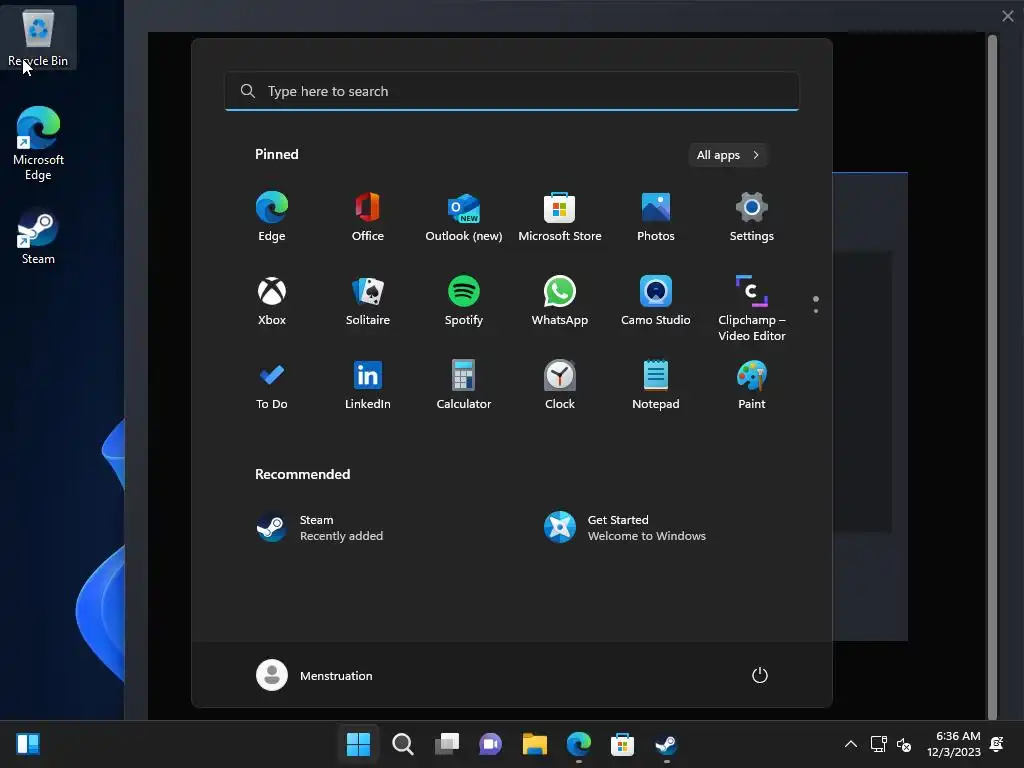Launch the Xbox app
The image size is (1024, 768).
pyautogui.click(x=272, y=301)
